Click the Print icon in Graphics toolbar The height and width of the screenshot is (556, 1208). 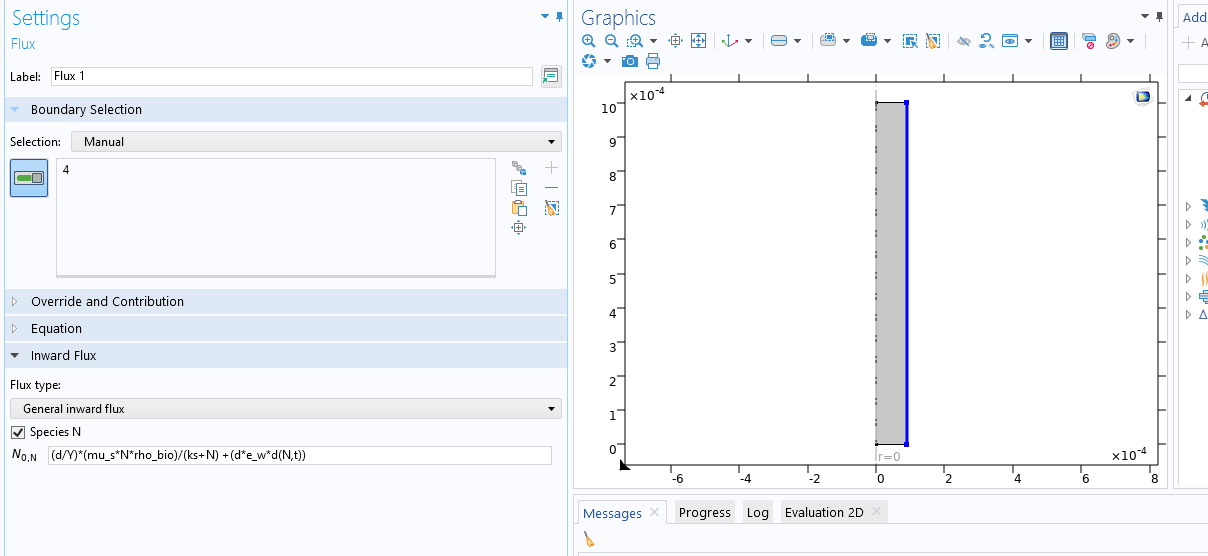click(653, 62)
